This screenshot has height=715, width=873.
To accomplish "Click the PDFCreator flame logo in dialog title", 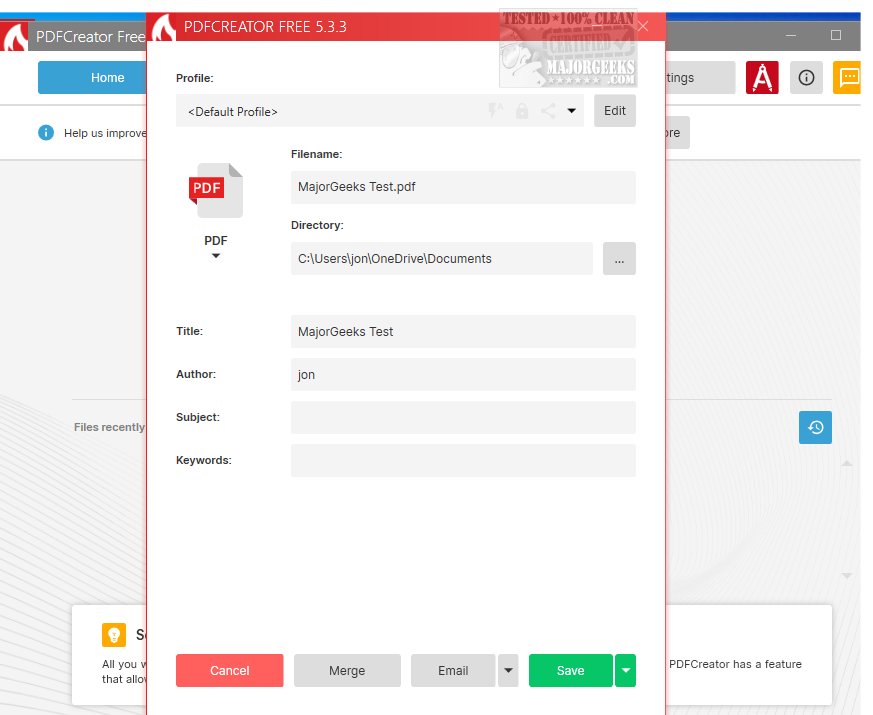I will click(x=164, y=27).
